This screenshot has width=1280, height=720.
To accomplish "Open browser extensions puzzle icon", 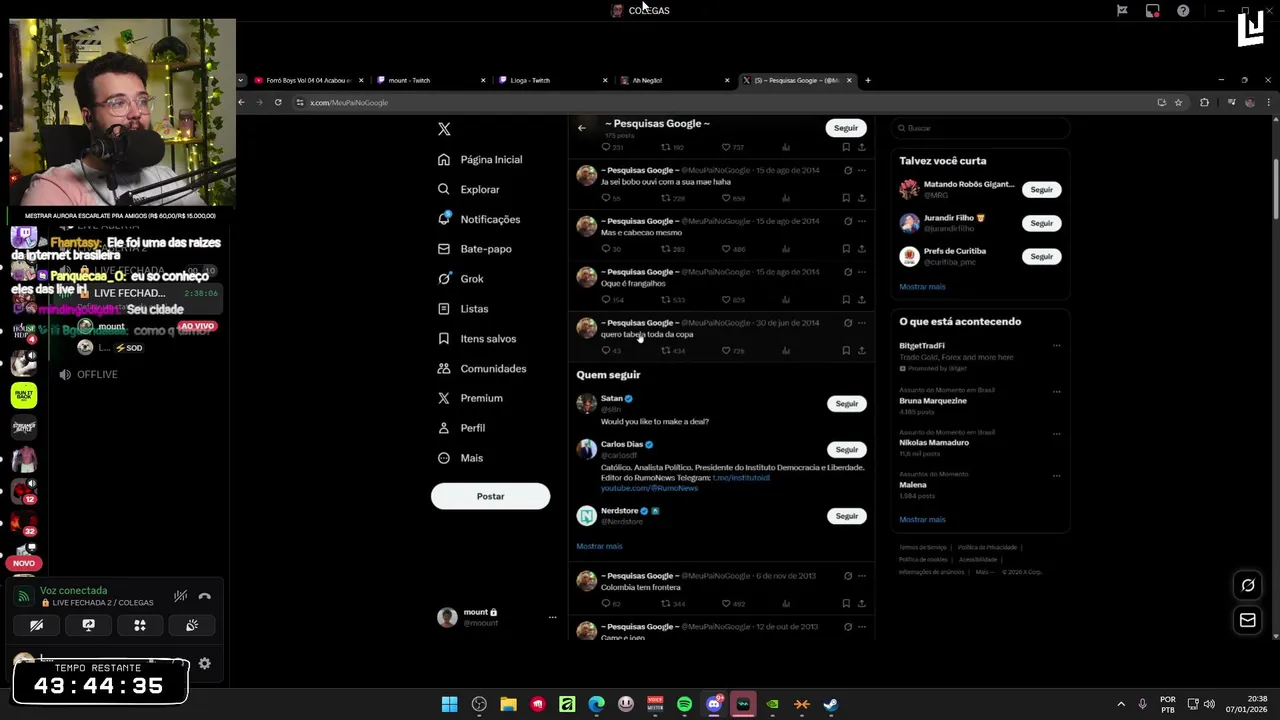I will click(1204, 102).
